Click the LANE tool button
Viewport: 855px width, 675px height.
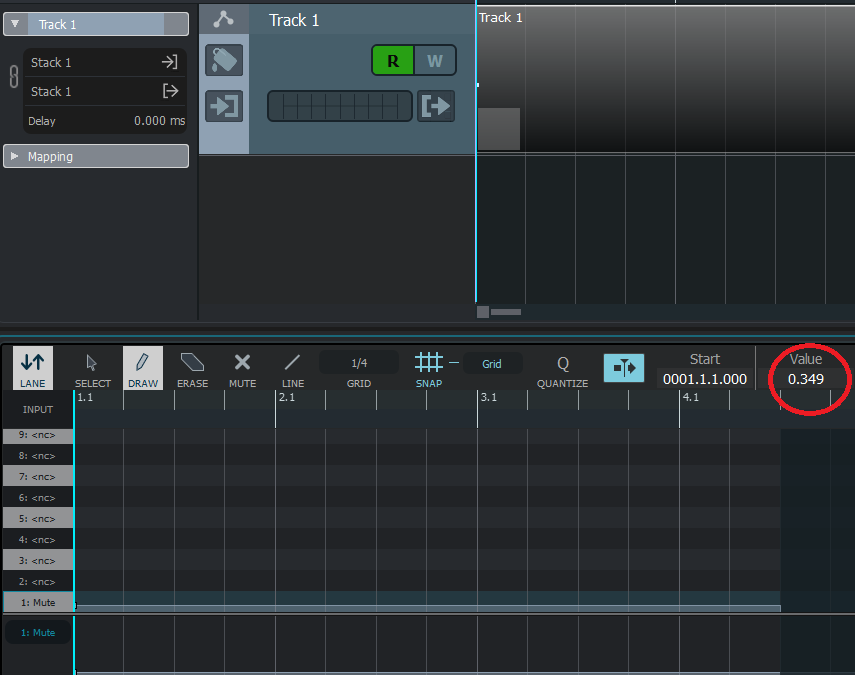click(33, 368)
